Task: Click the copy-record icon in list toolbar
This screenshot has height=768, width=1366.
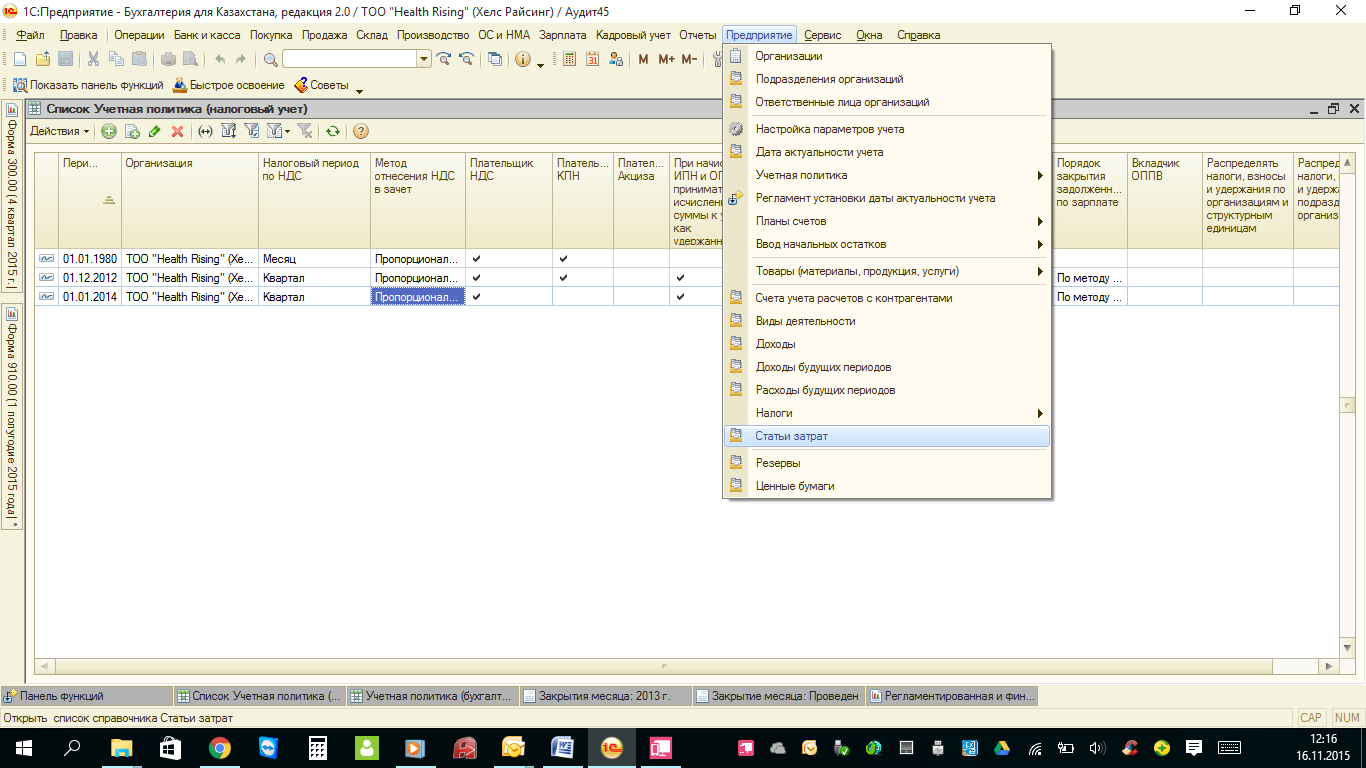Action: coord(132,131)
